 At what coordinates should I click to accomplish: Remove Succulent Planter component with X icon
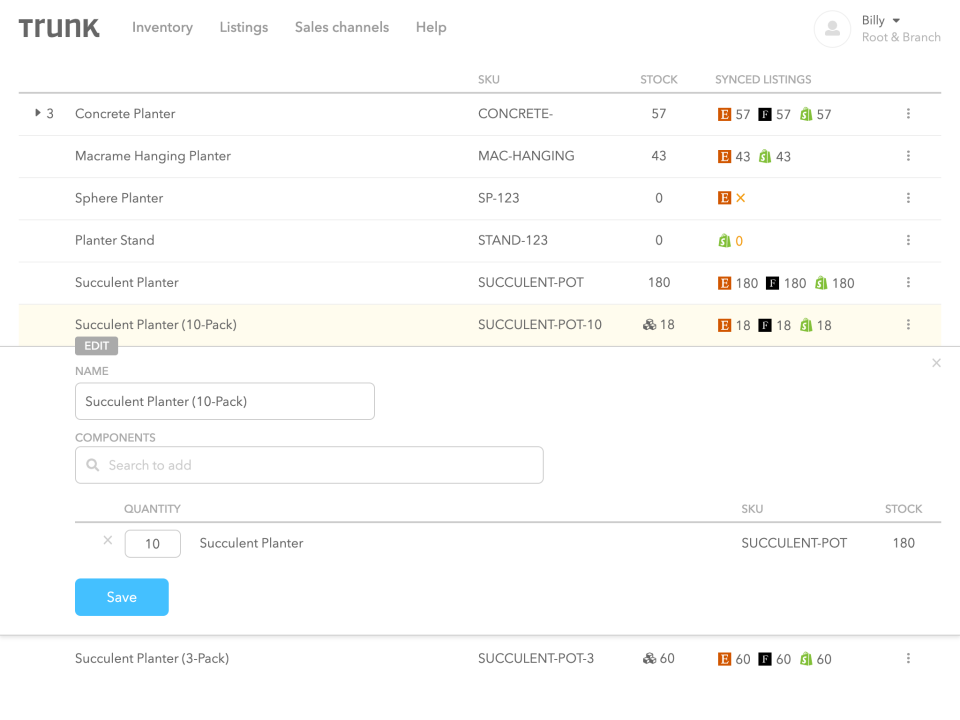108,541
